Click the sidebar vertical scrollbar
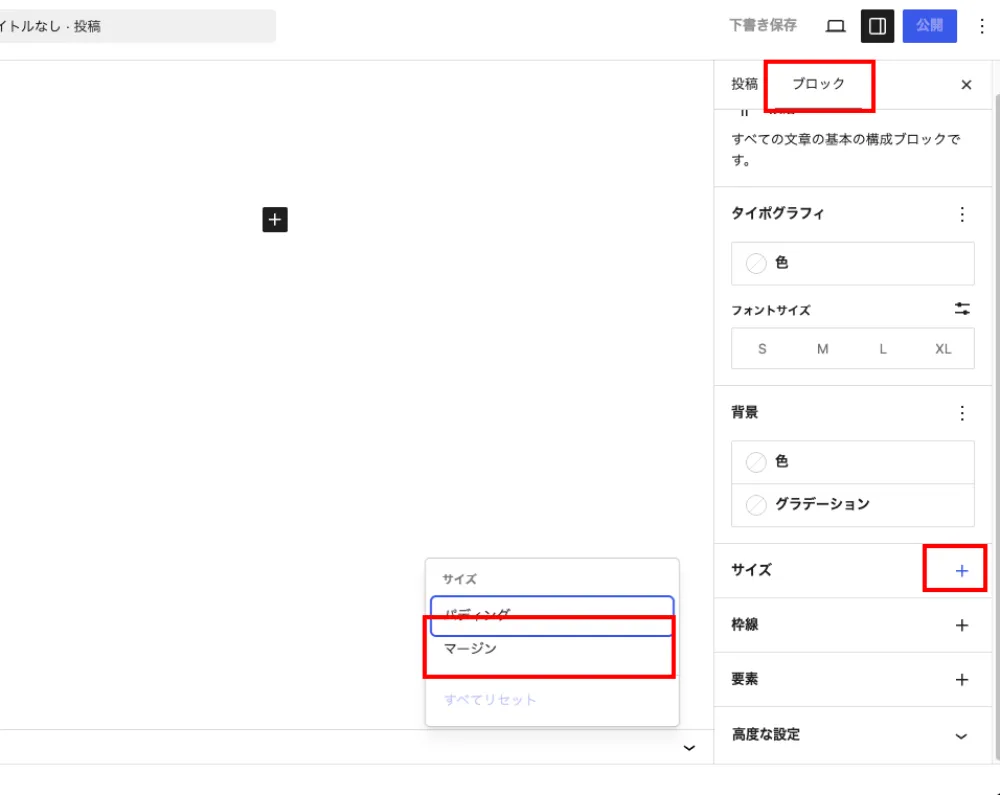 996,427
